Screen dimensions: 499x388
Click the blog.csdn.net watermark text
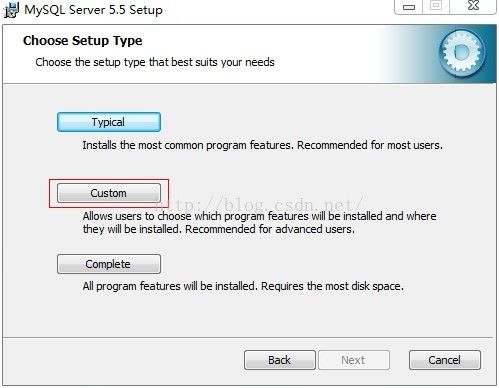click(260, 204)
